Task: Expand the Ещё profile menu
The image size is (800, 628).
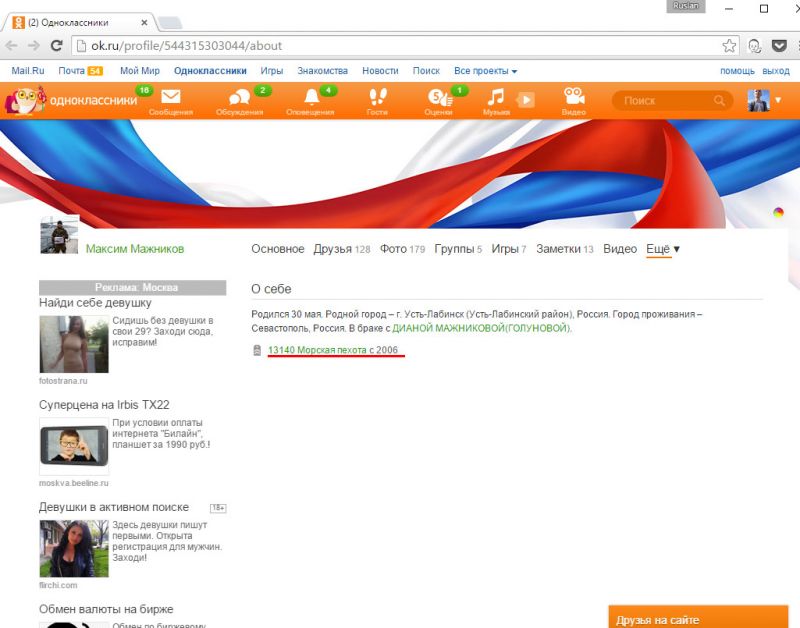Action: (662, 249)
